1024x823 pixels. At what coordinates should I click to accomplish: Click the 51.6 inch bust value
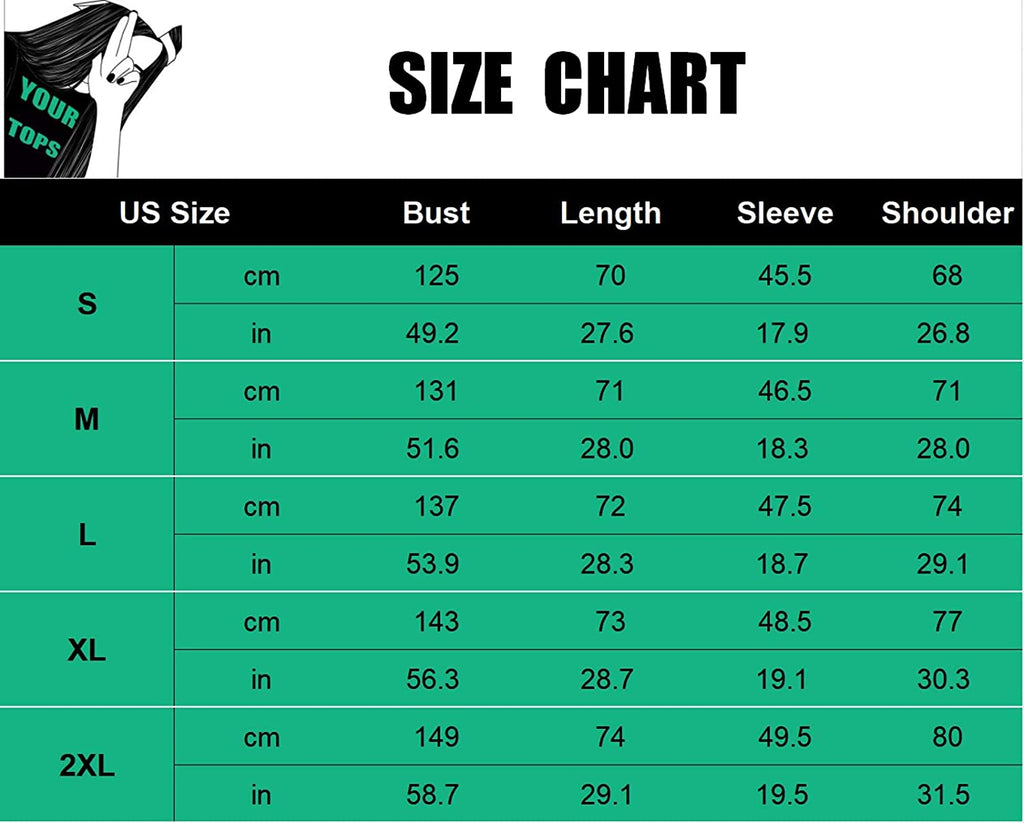pos(432,449)
